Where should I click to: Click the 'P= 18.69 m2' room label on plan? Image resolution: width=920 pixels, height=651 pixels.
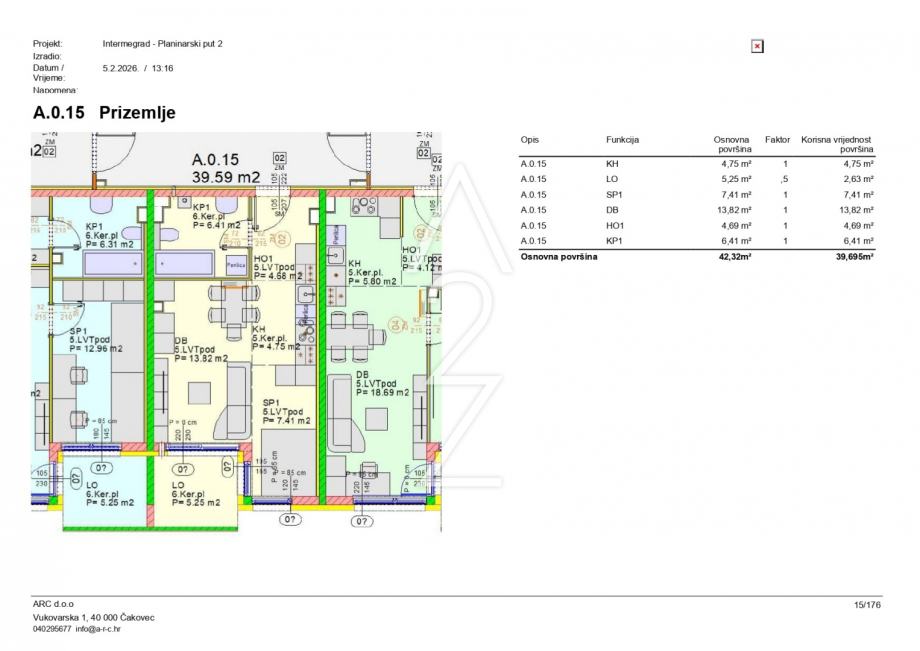tap(383, 392)
